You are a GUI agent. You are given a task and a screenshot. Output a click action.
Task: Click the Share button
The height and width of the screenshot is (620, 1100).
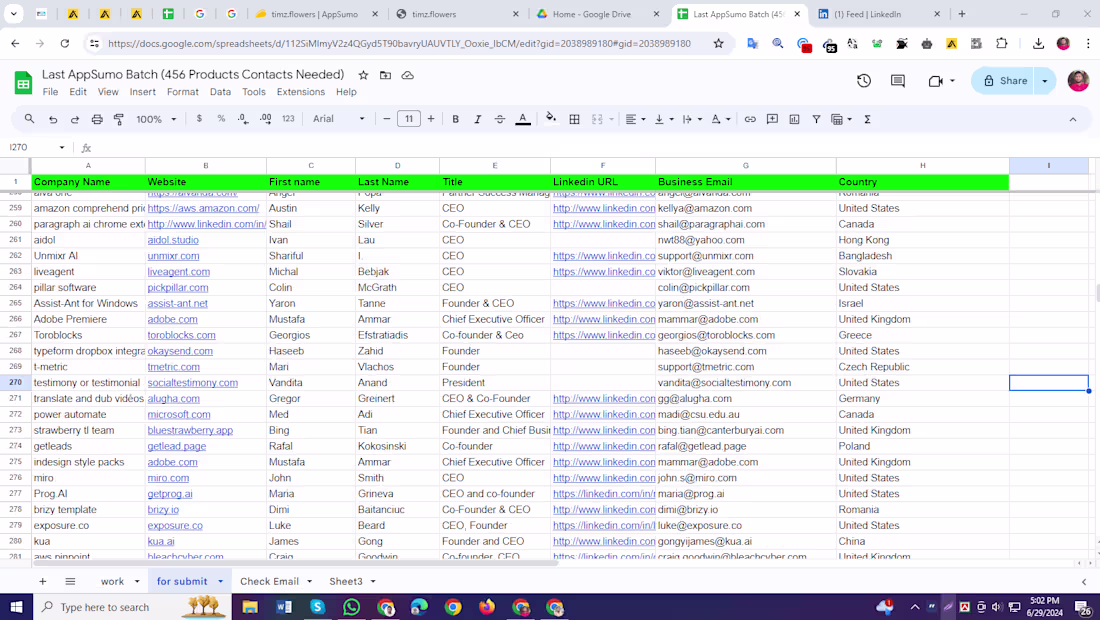[1005, 81]
